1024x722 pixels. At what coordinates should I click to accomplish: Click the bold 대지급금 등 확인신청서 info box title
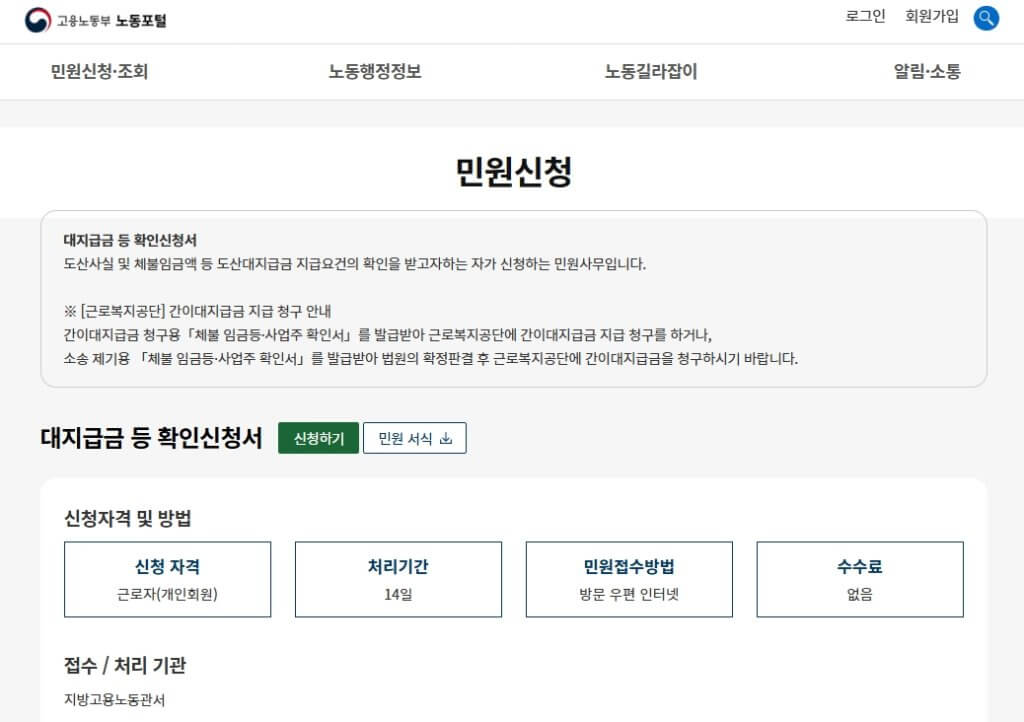click(x=130, y=240)
